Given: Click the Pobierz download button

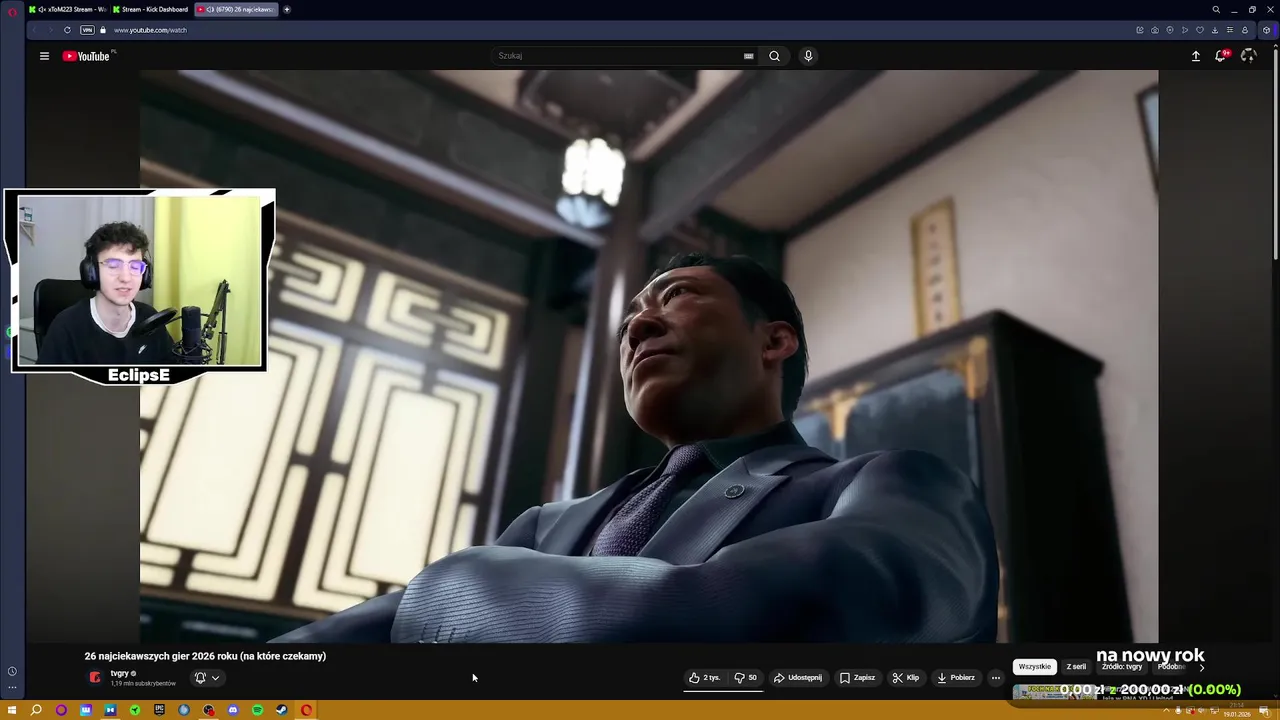Looking at the screenshot, I should tap(955, 678).
